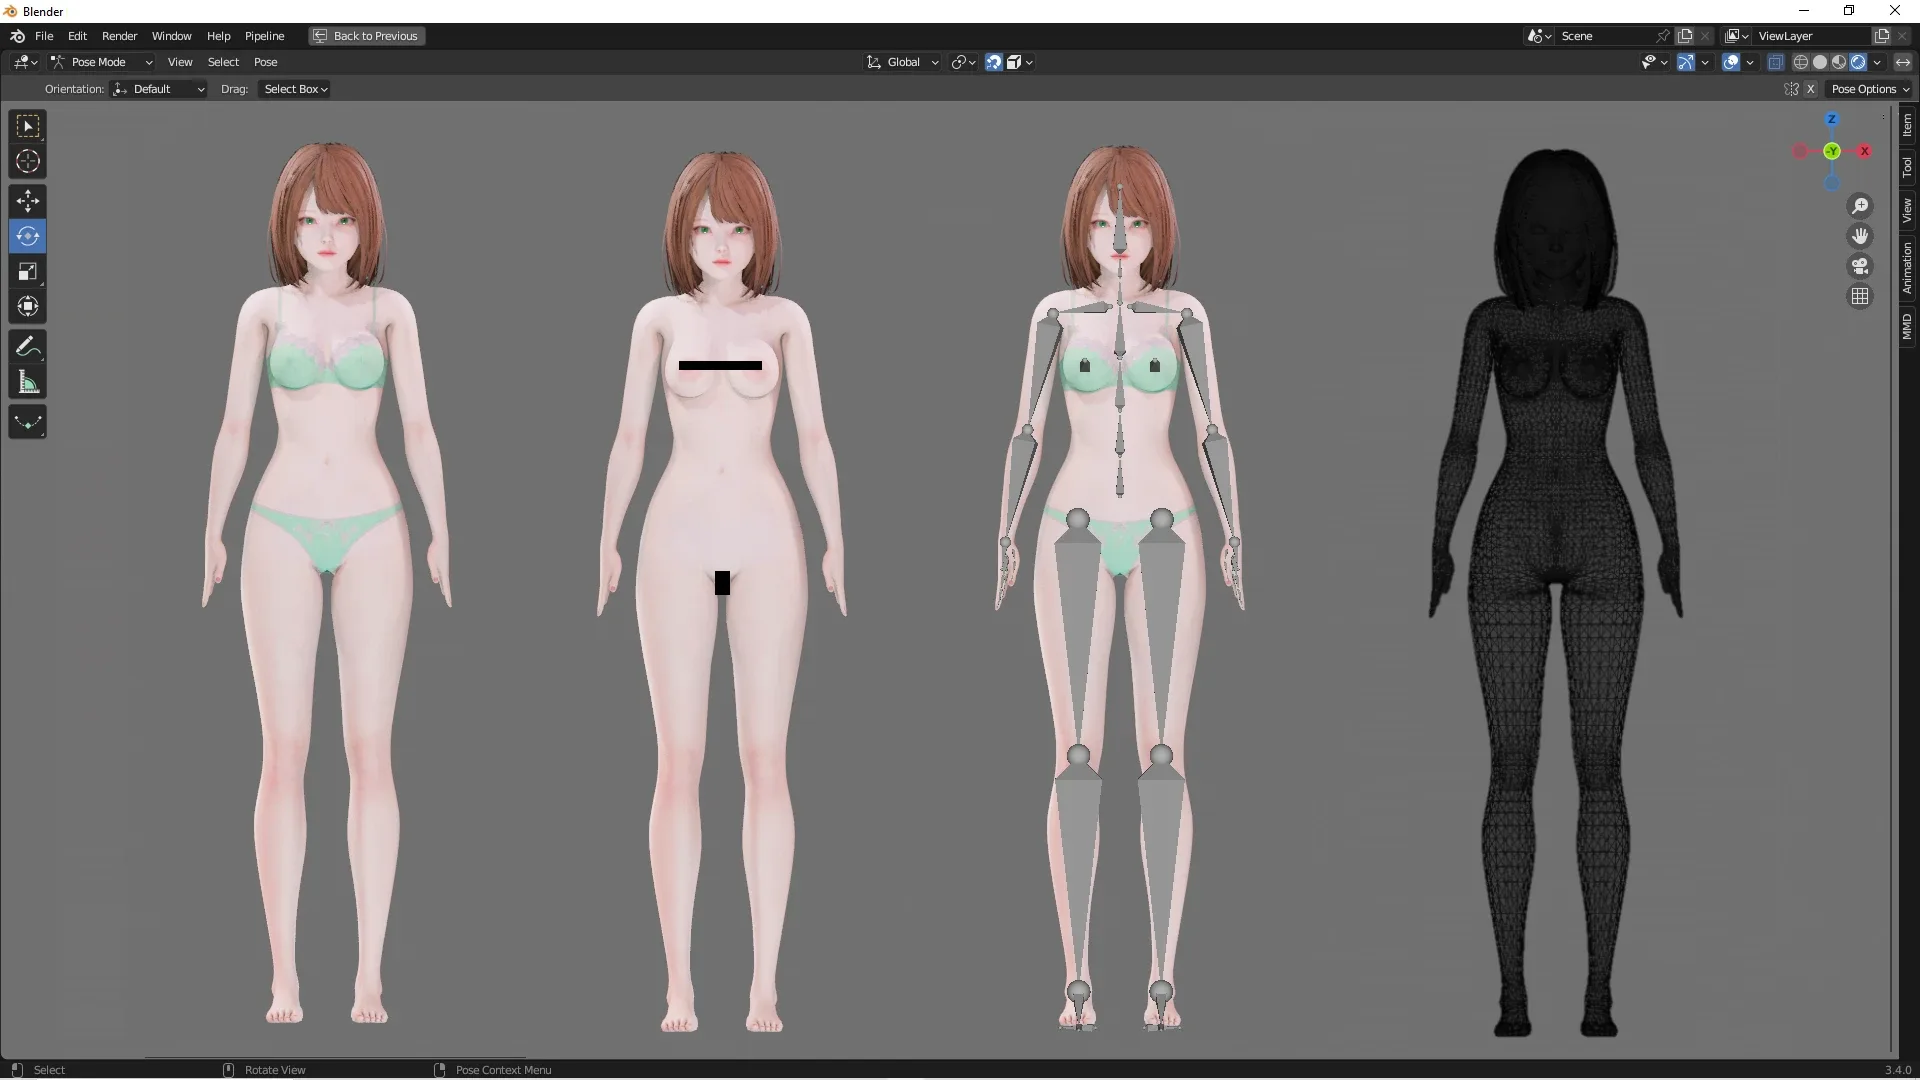Select the Cursor tool
Image resolution: width=1920 pixels, height=1080 pixels.
(x=27, y=161)
